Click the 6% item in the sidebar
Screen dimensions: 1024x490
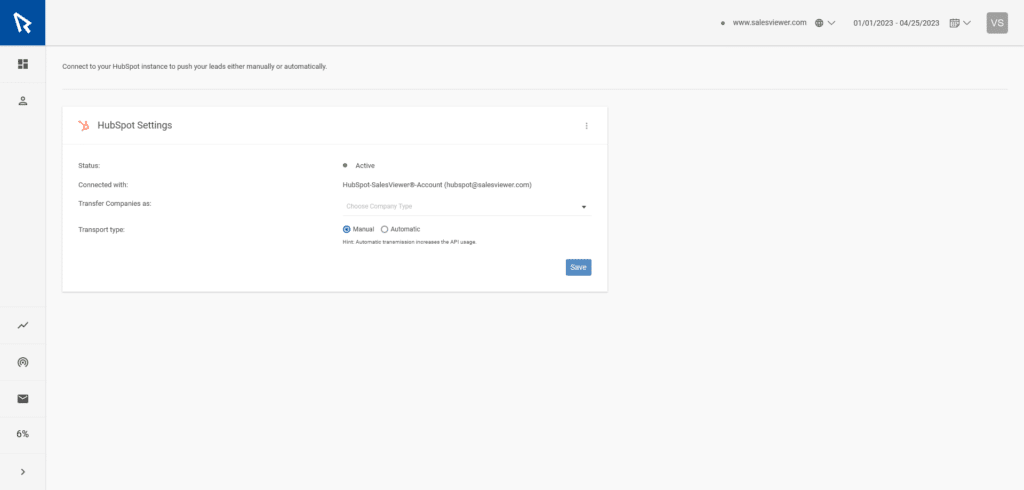[x=22, y=434]
